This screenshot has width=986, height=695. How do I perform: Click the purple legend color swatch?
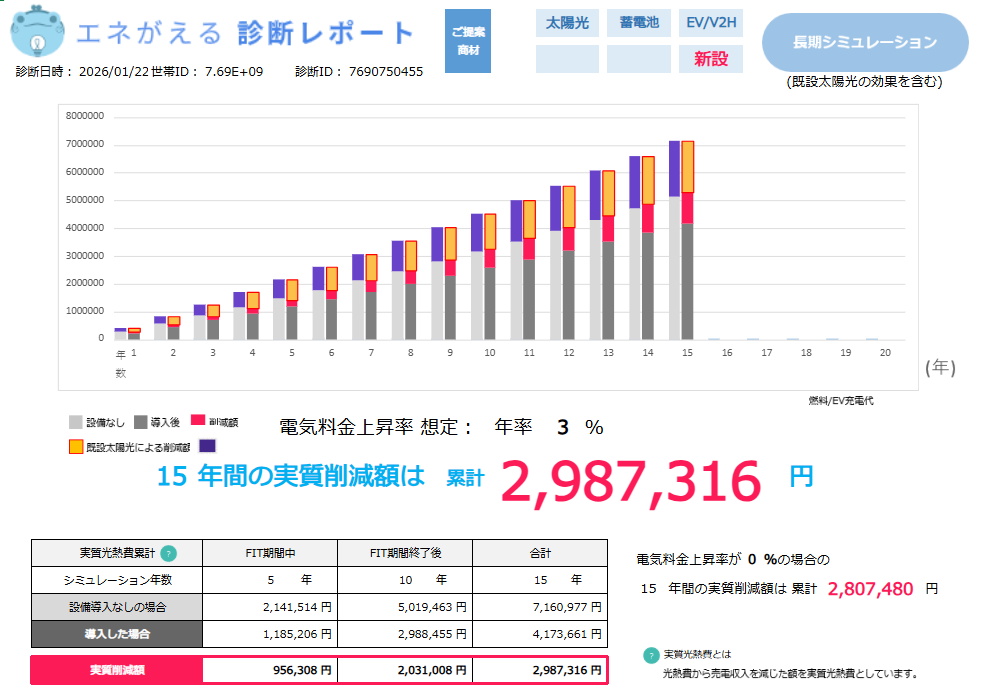pos(207,446)
